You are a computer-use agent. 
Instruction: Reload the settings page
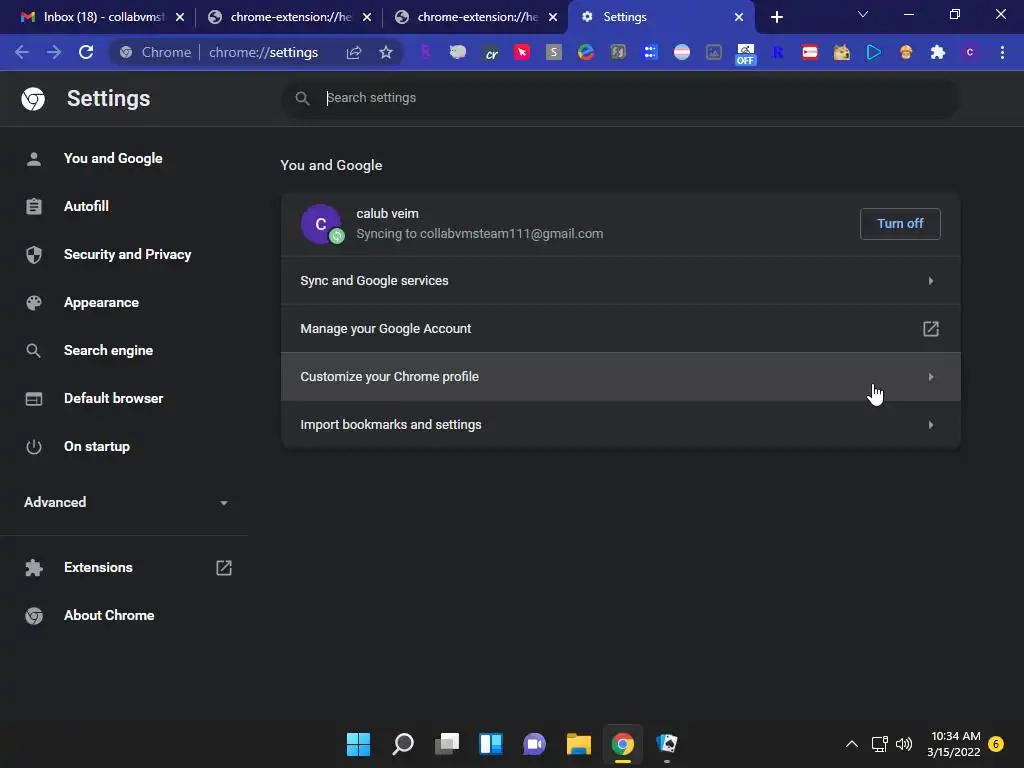coord(86,52)
